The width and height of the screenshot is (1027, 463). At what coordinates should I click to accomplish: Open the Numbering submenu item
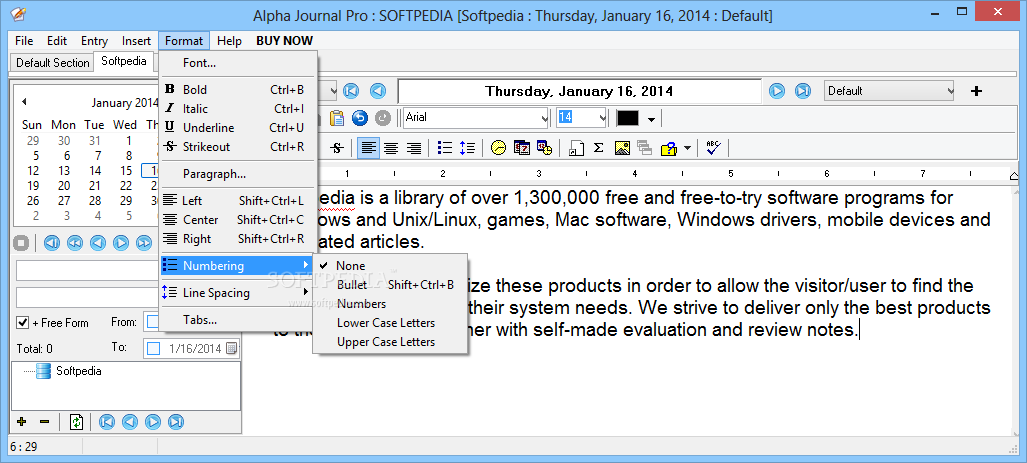(x=238, y=265)
